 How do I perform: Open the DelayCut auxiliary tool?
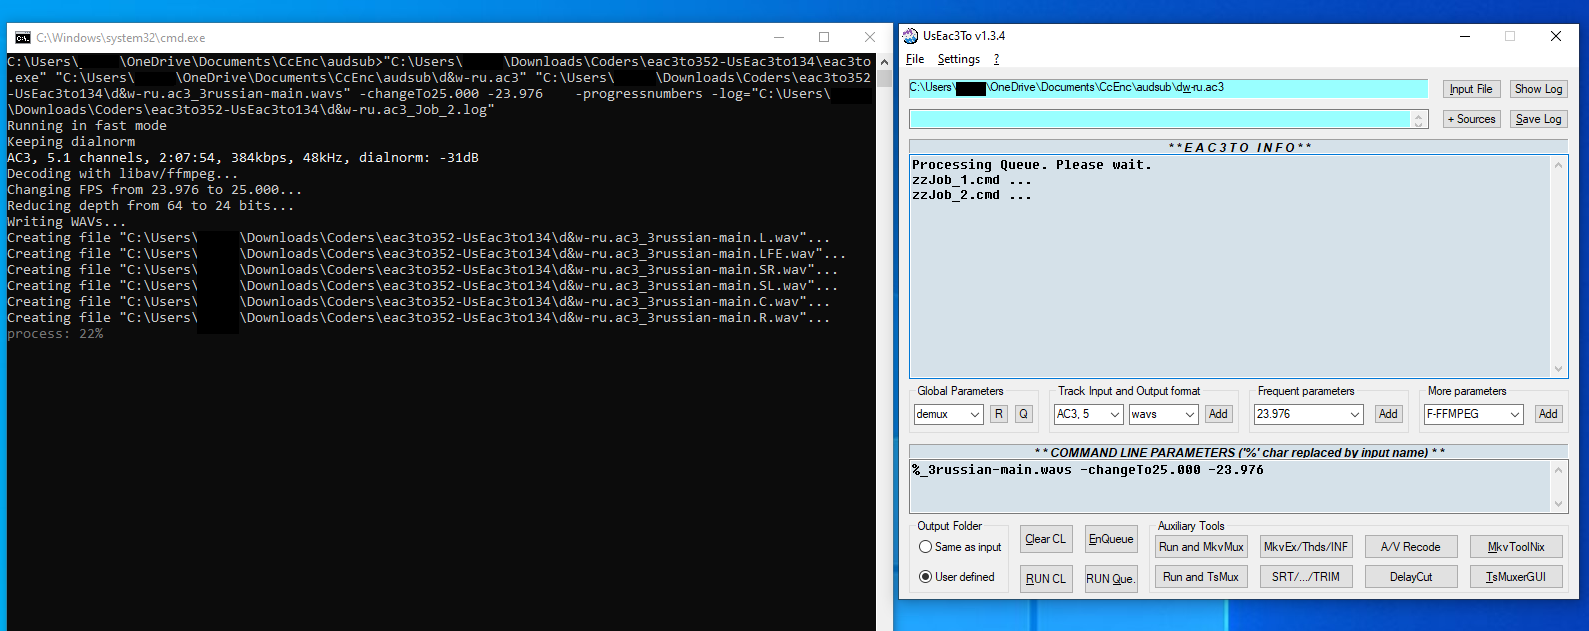(x=1411, y=577)
